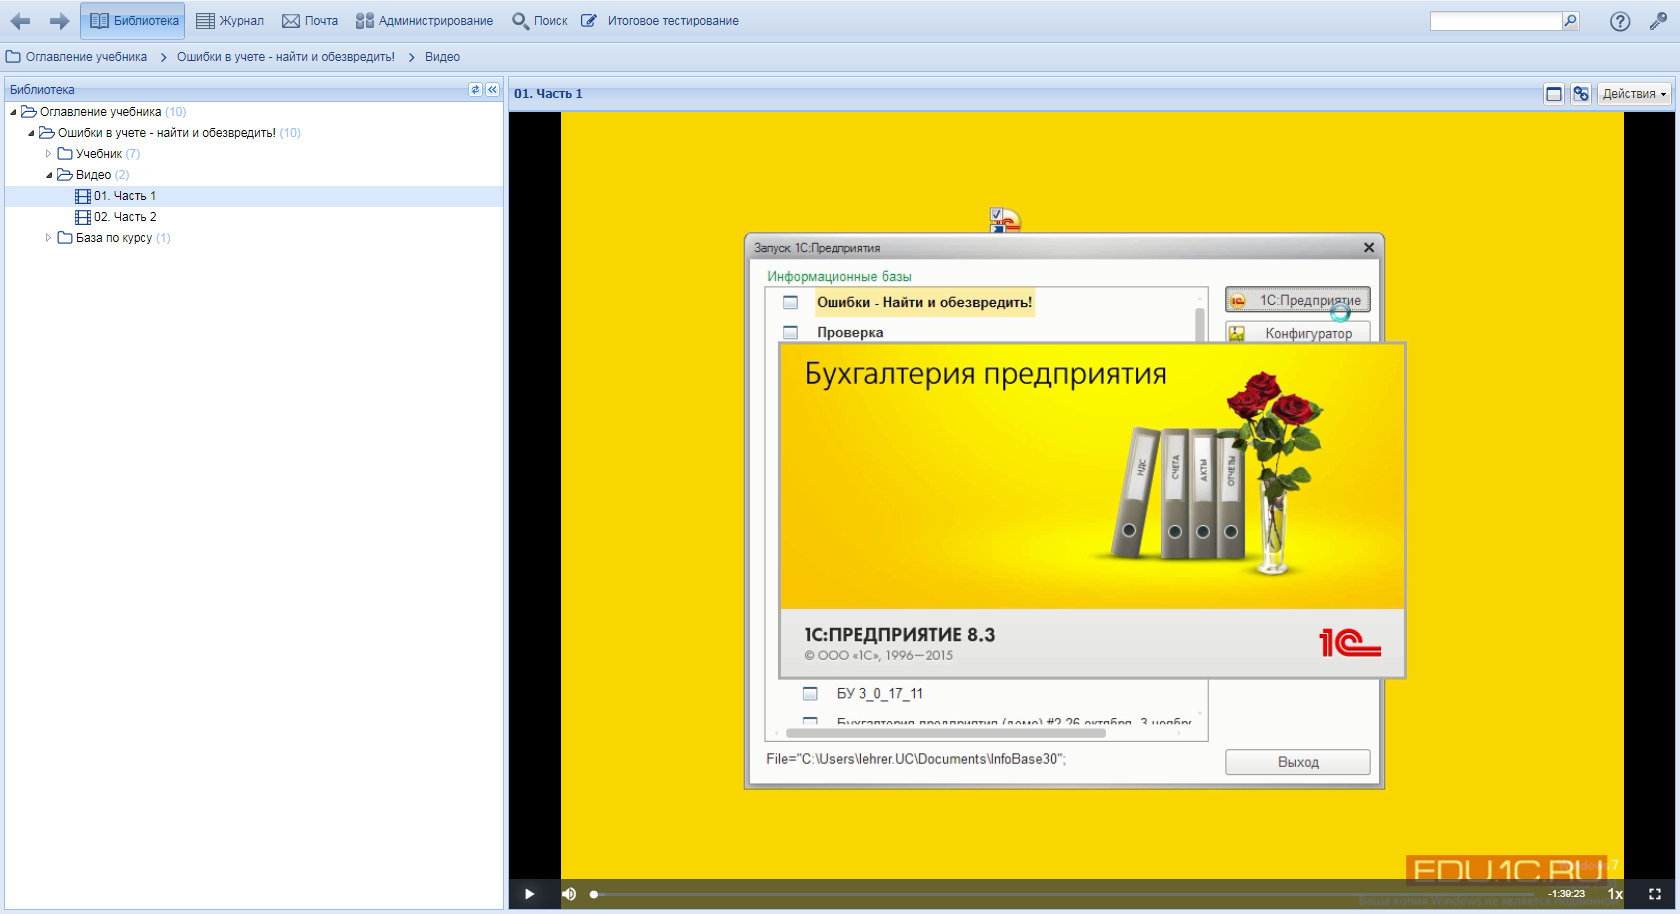Select base БУ 3_0_17_11 in the list
This screenshot has height=914, width=1680.
(880, 693)
